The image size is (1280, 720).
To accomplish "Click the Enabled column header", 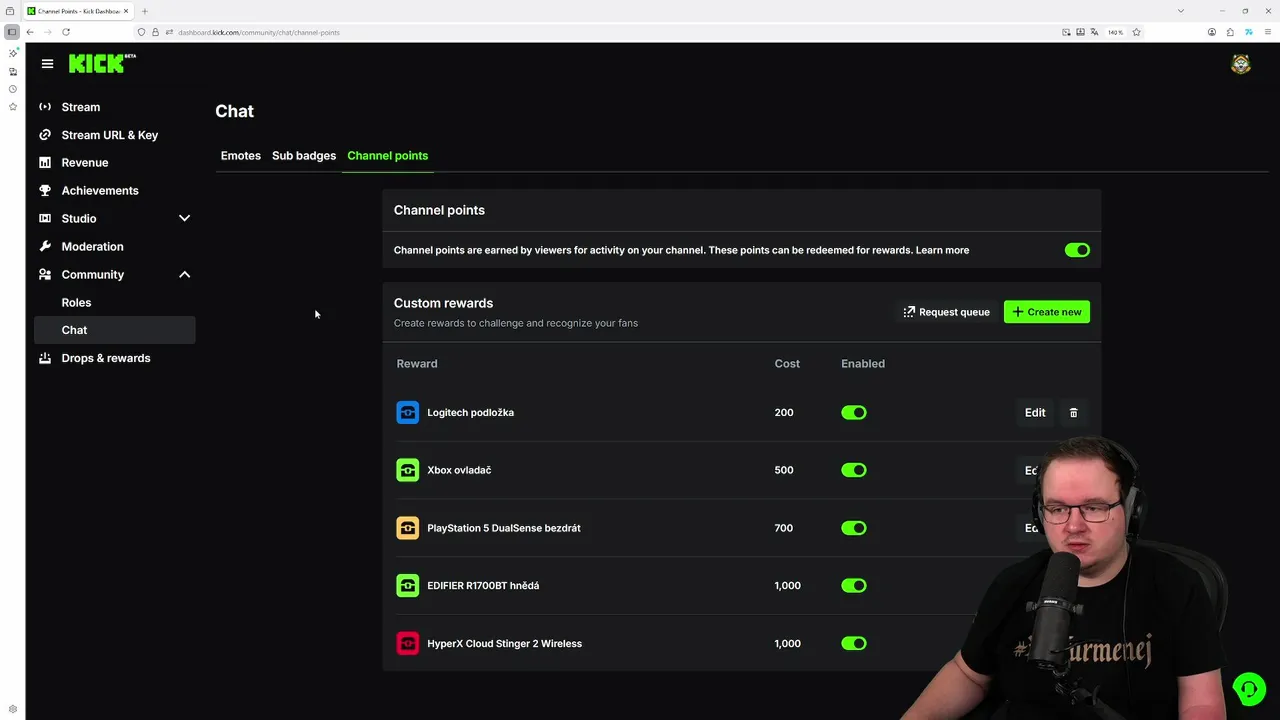I will click(863, 364).
